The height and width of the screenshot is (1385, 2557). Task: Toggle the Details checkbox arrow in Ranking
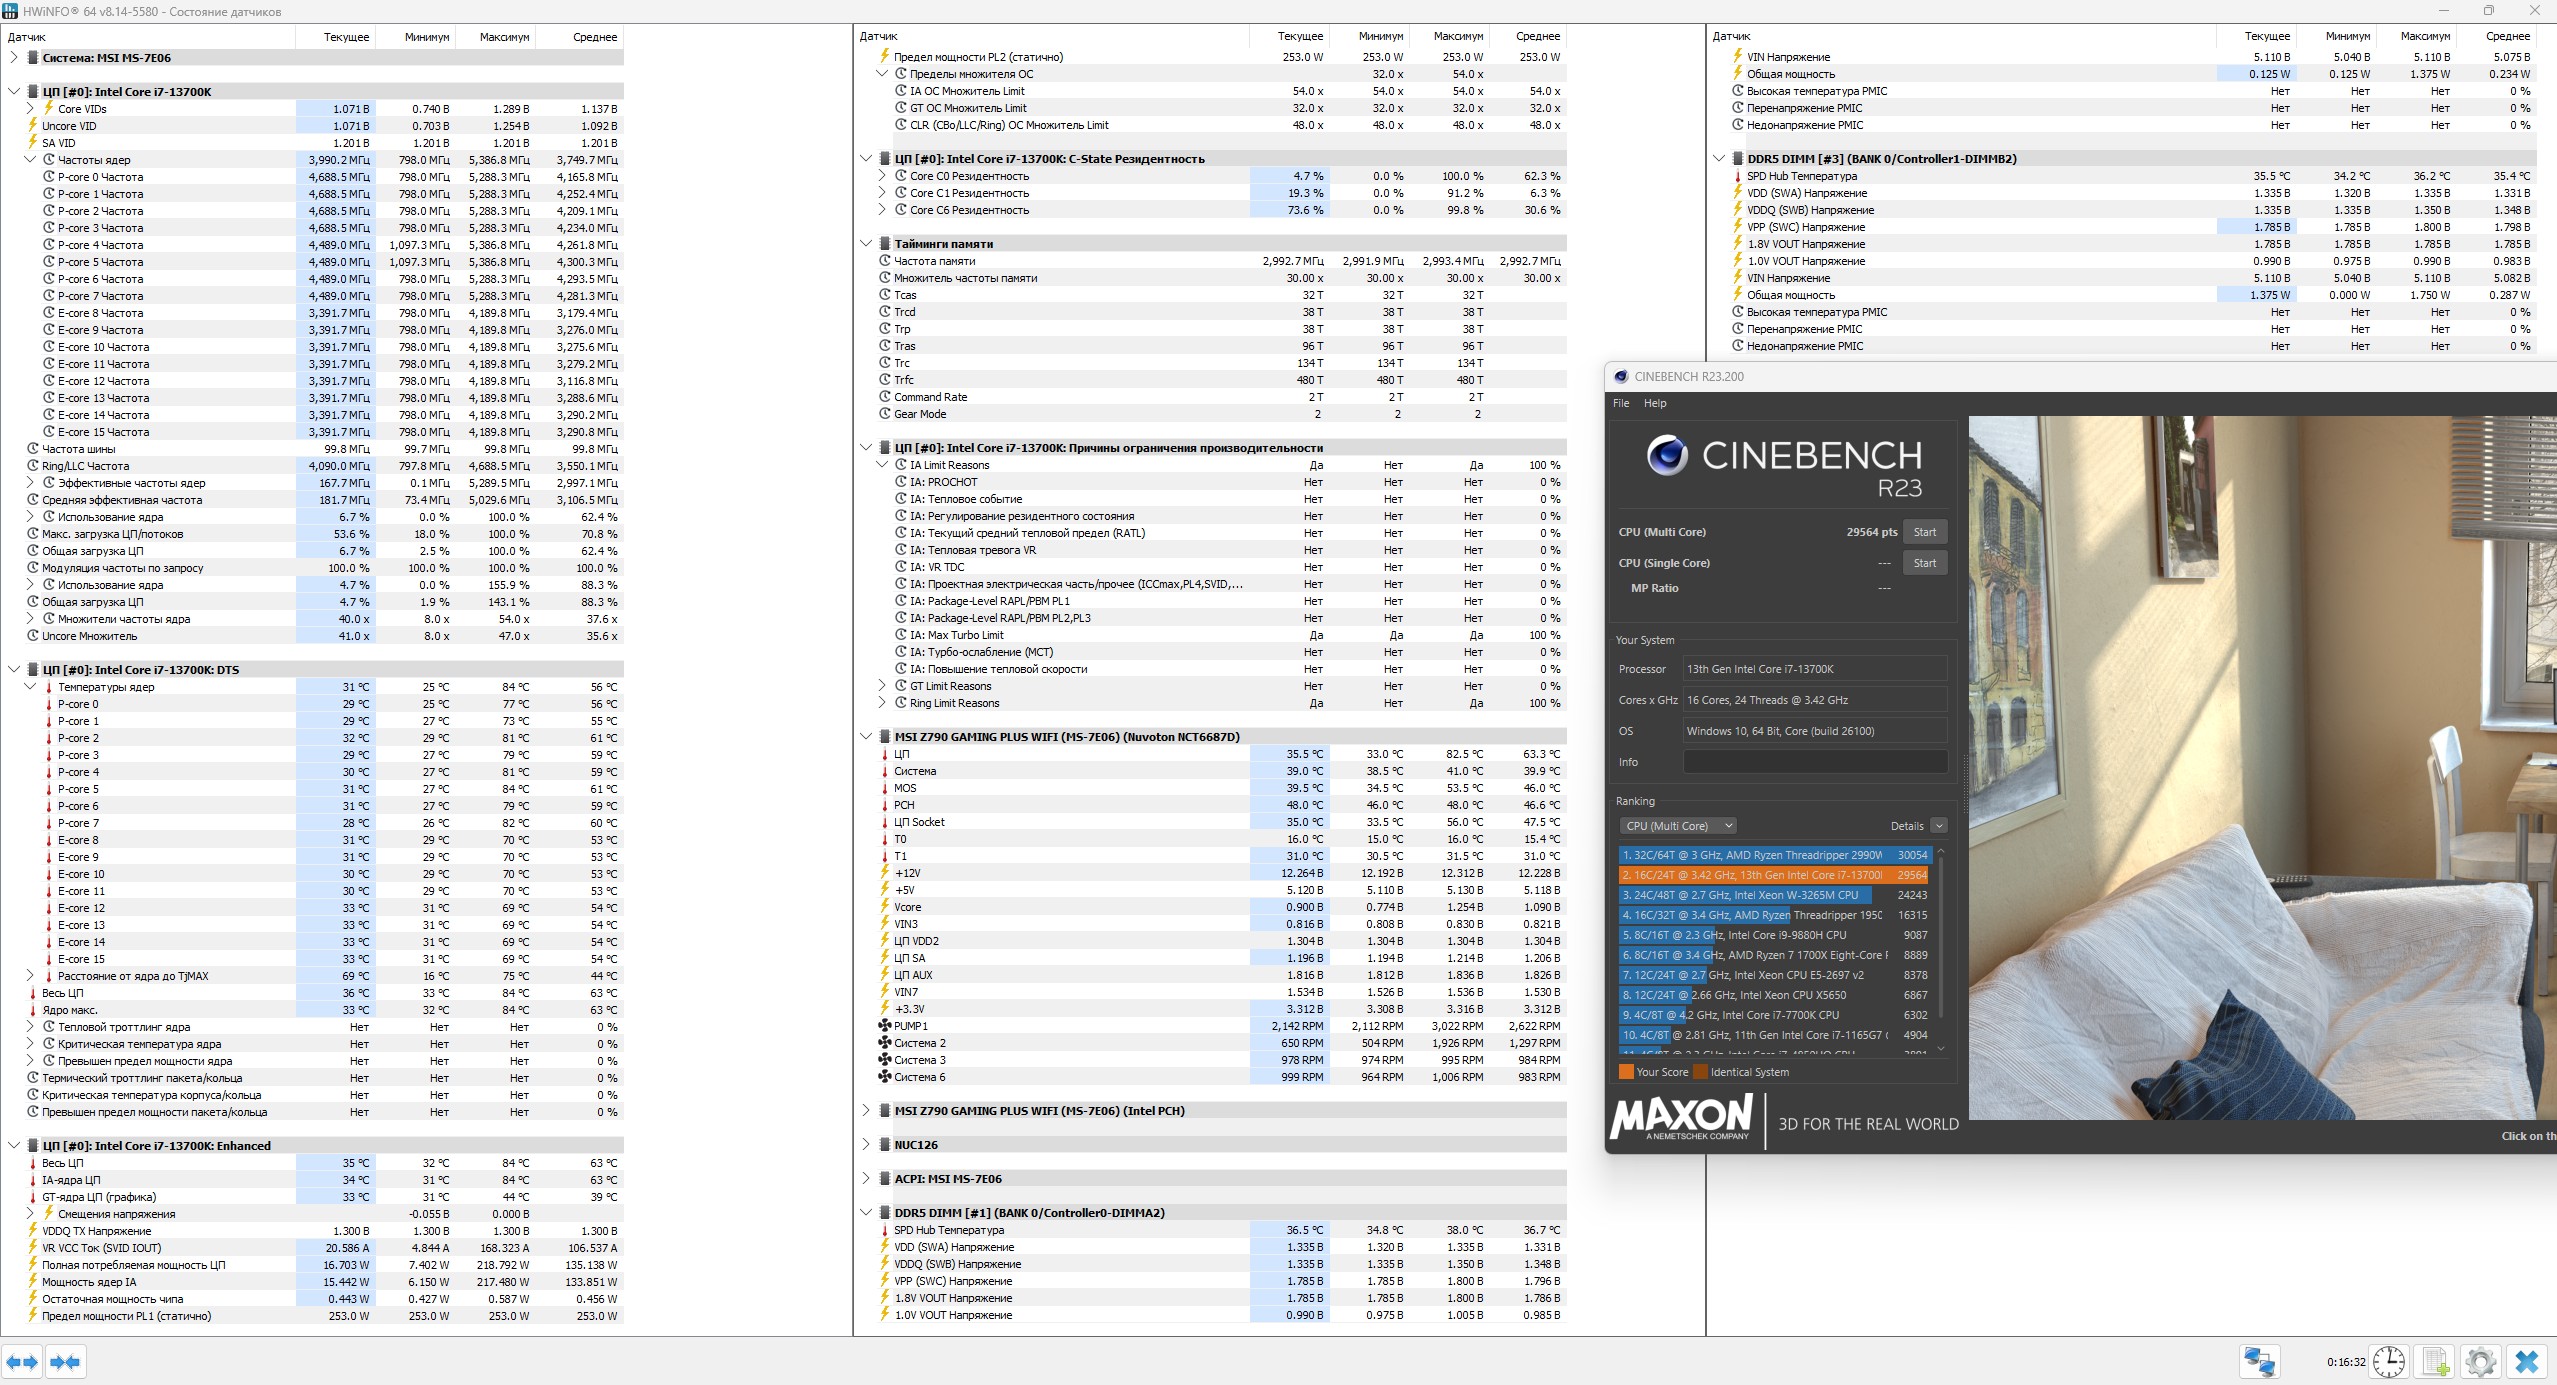pos(1938,826)
